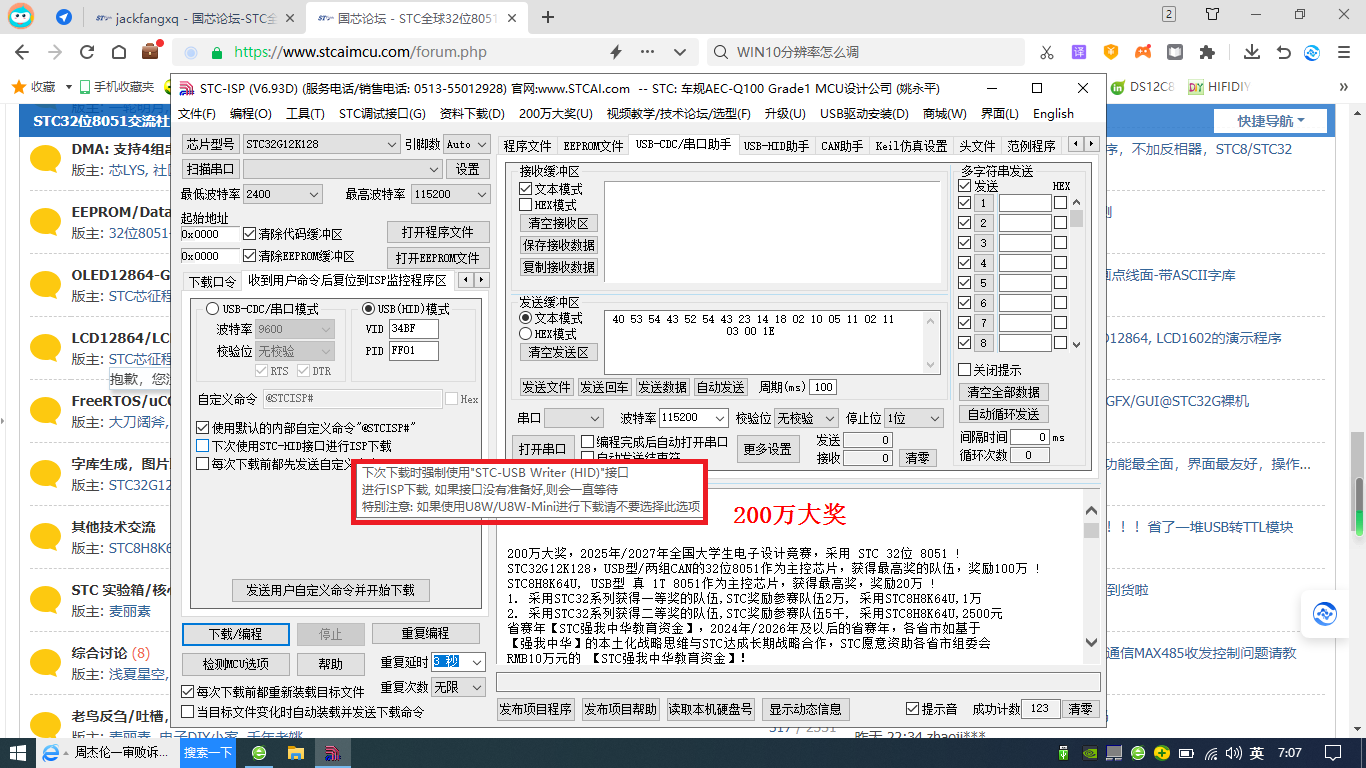1366x768 pixels.
Task: Open the 重复次数 无限 dropdown
Action: click(459, 687)
